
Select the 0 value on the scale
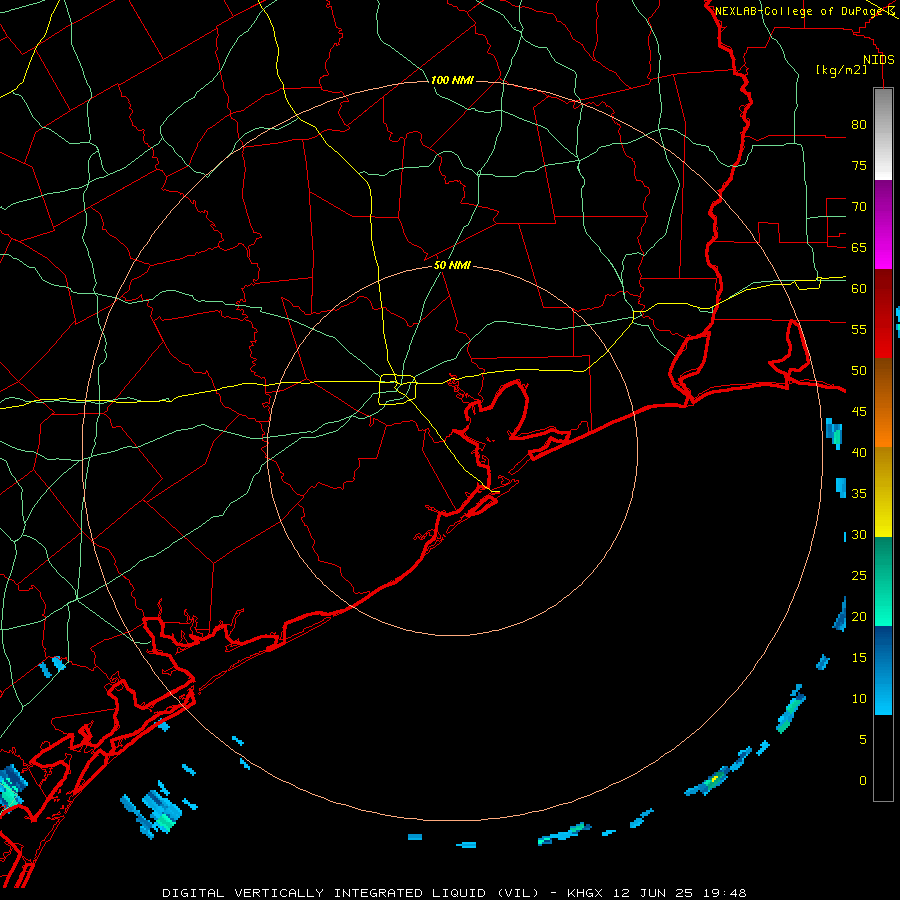863,781
